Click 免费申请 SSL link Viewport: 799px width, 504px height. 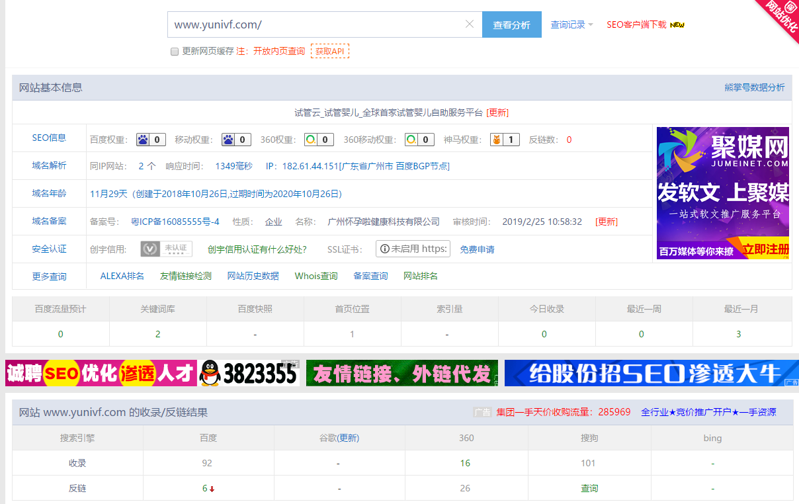coord(477,249)
